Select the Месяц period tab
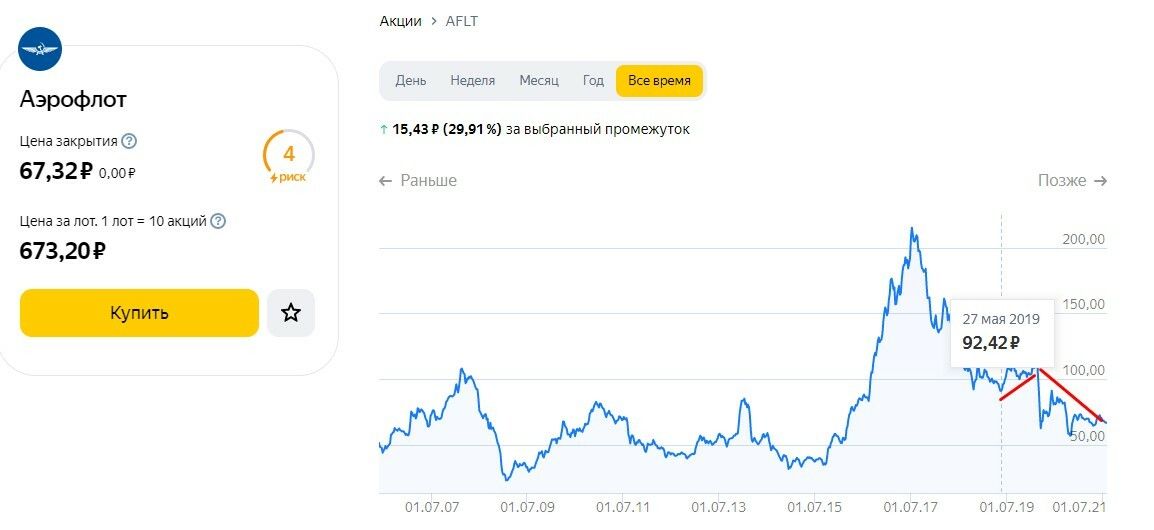This screenshot has height=530, width=1154. coord(538,81)
